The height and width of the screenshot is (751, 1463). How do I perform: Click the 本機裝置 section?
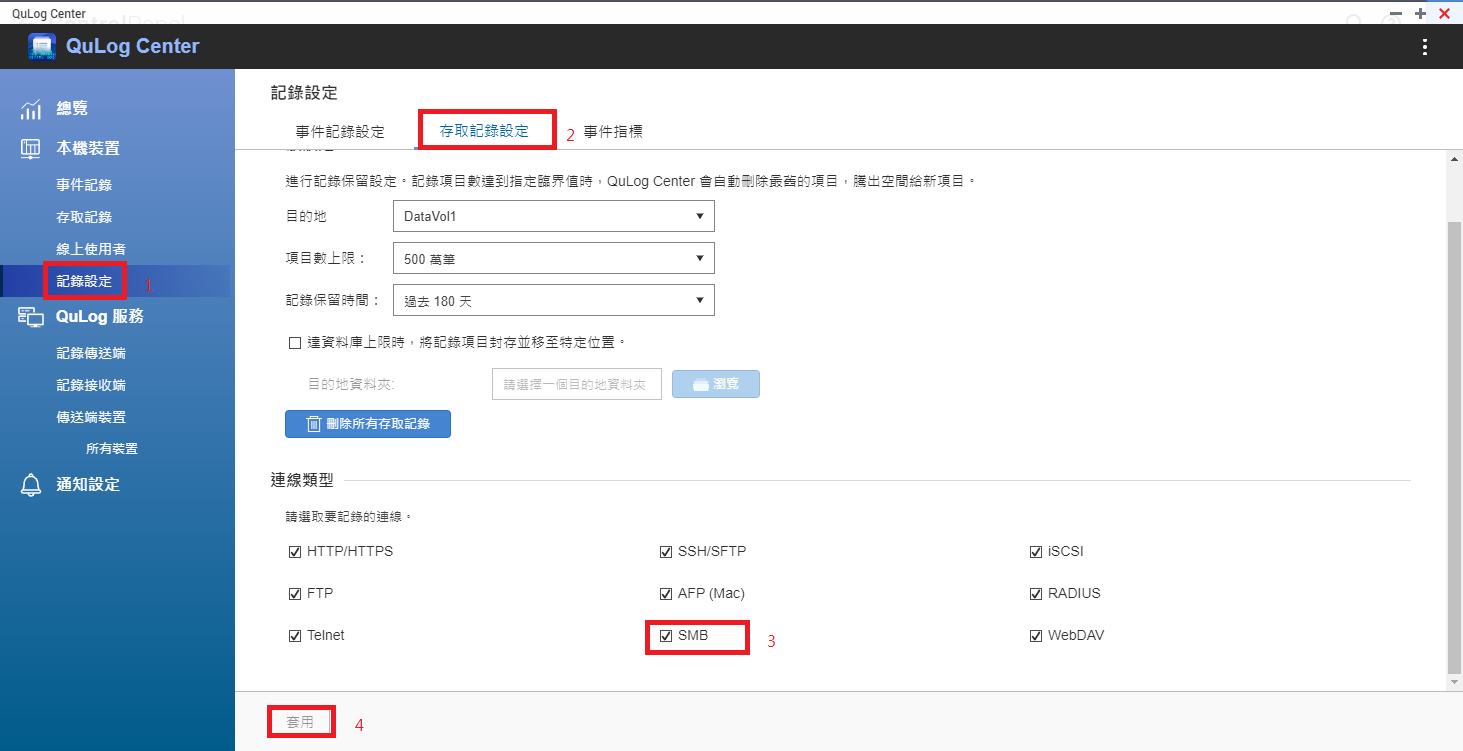click(x=87, y=148)
